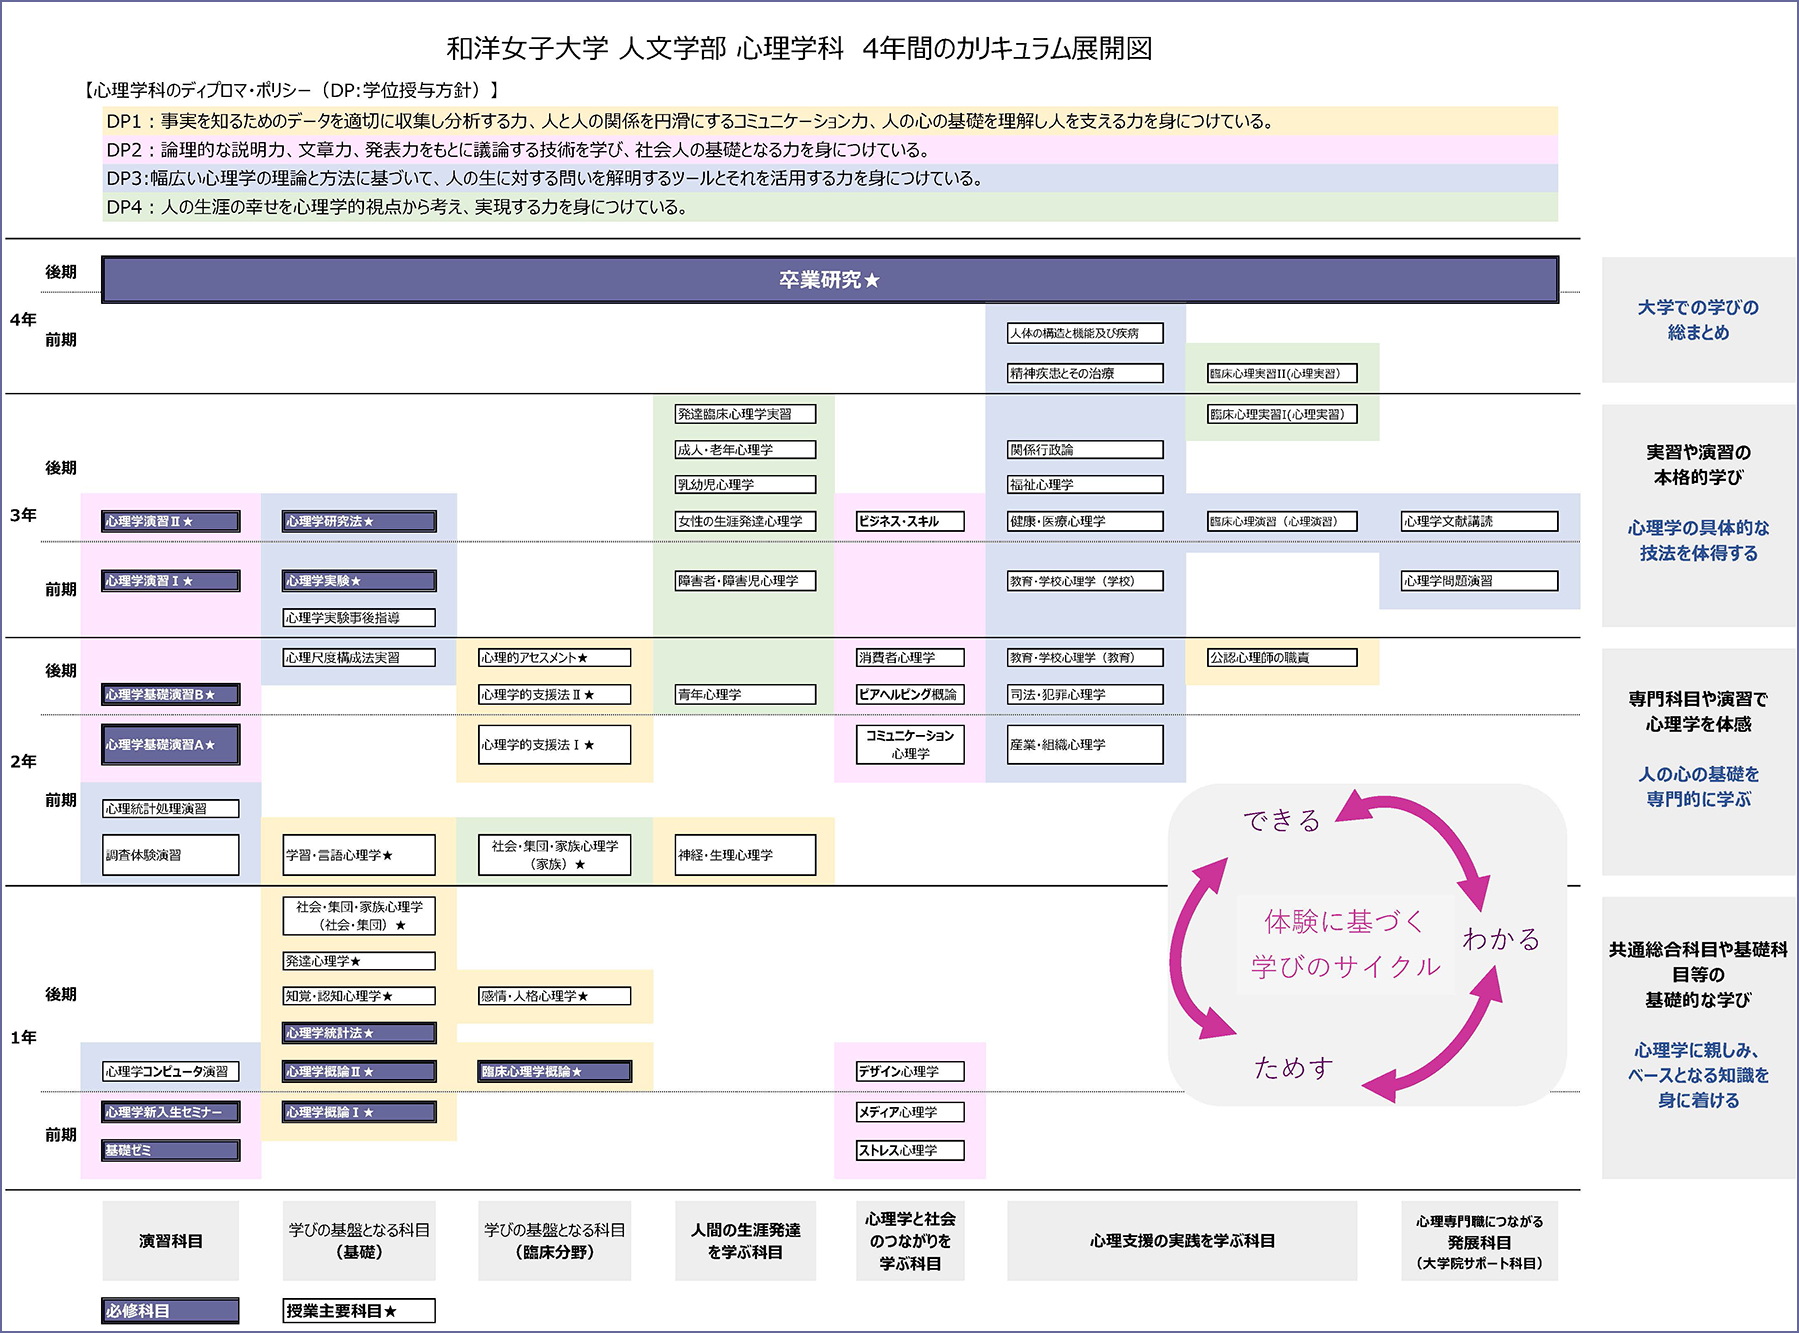Image resolution: width=1799 pixels, height=1333 pixels.
Task: Click 臨床心理実習II(心理実習) box
Action: (x=1282, y=373)
